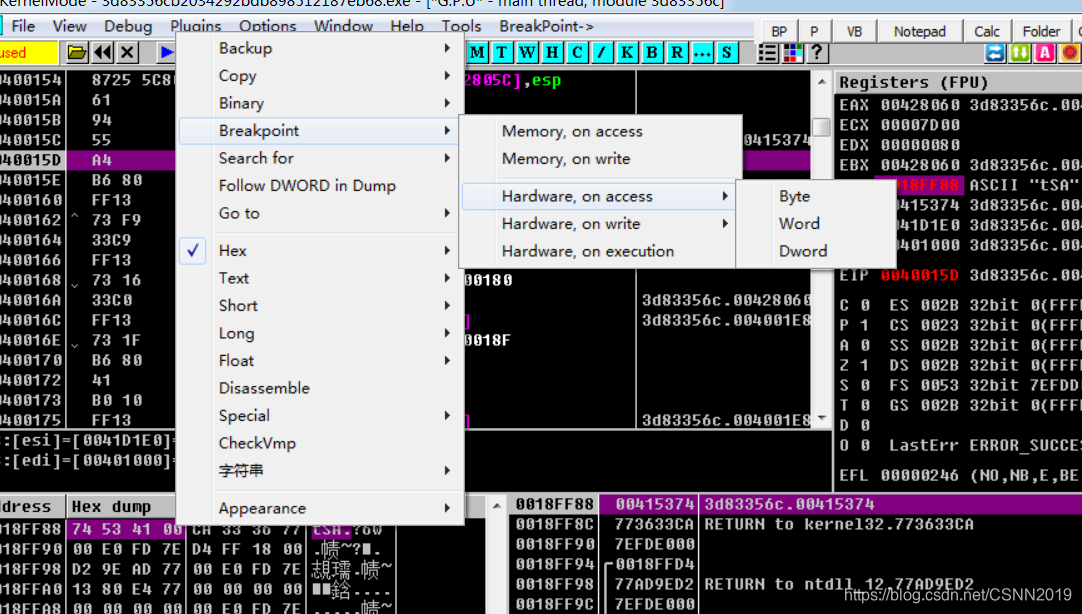The image size is (1082, 614).
Task: Choose Hardware, on execution breakpoint
Action: pos(598,251)
